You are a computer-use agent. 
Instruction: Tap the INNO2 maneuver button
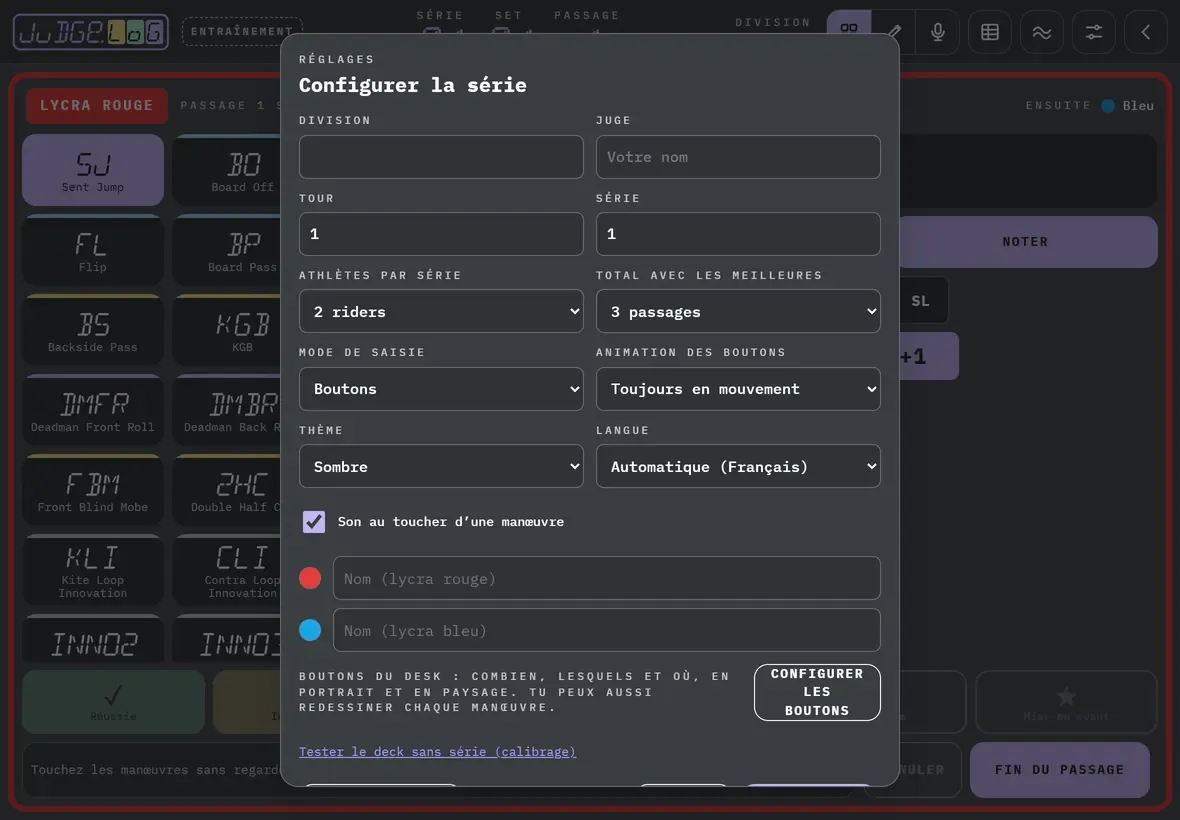point(93,639)
